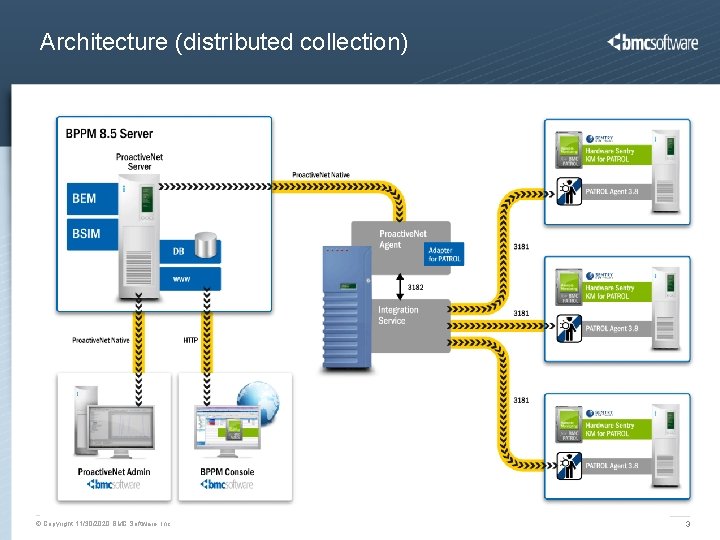
Task: Click Hardware Sentry KM box icon in top host
Action: [568, 150]
